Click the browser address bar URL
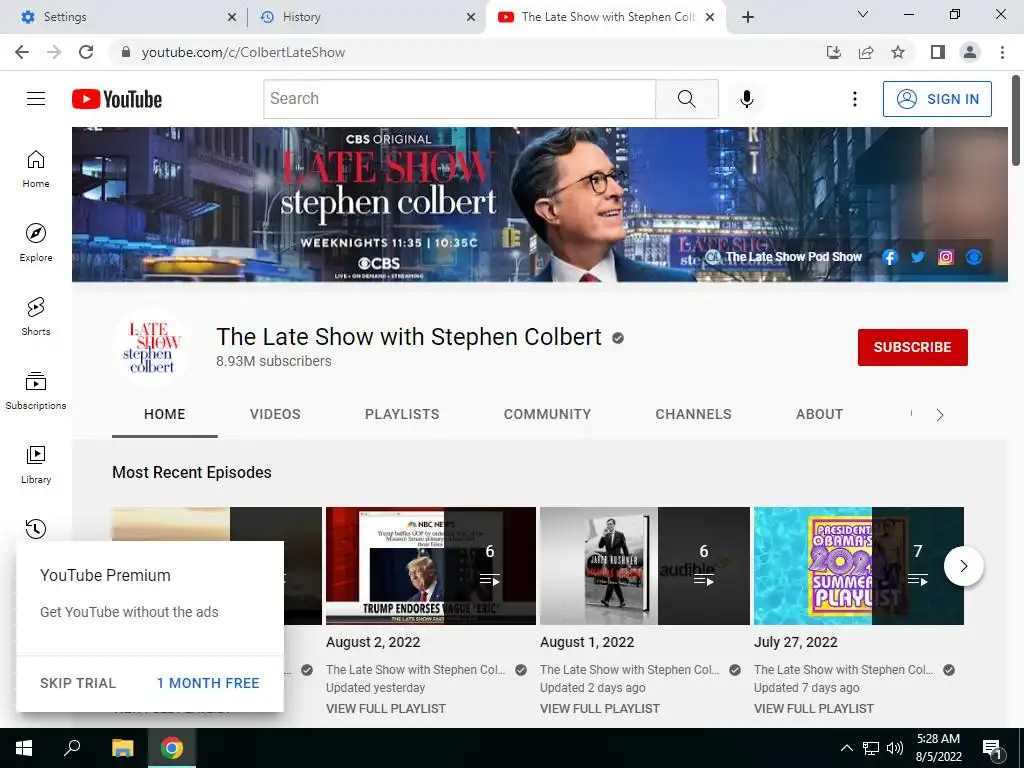The width and height of the screenshot is (1024, 768). pyautogui.click(x=243, y=52)
